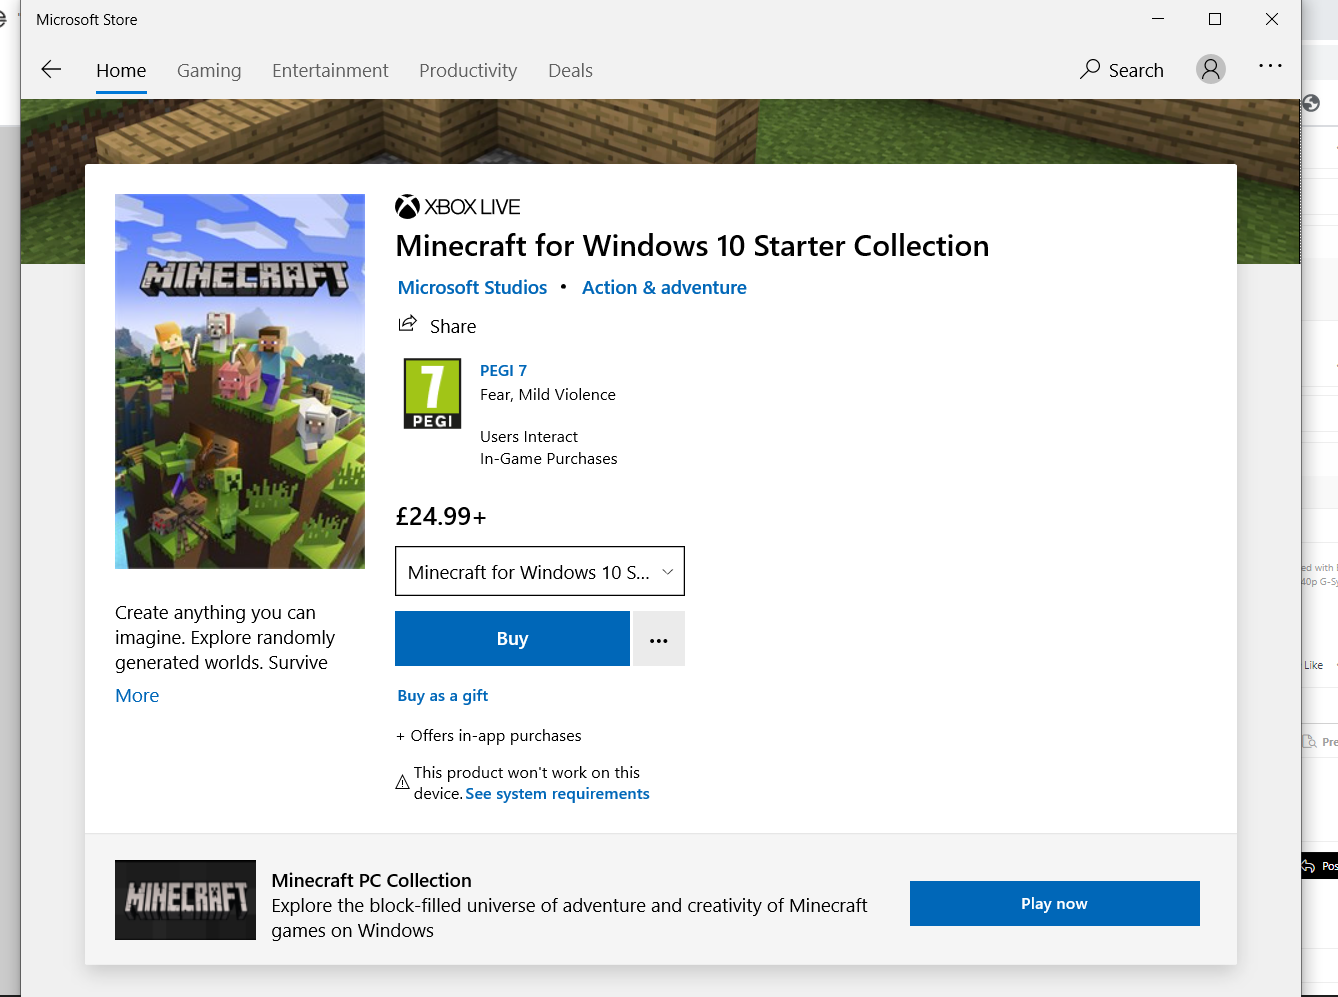This screenshot has width=1338, height=997.
Task: Click the Minecraft box art image
Action: [x=240, y=381]
